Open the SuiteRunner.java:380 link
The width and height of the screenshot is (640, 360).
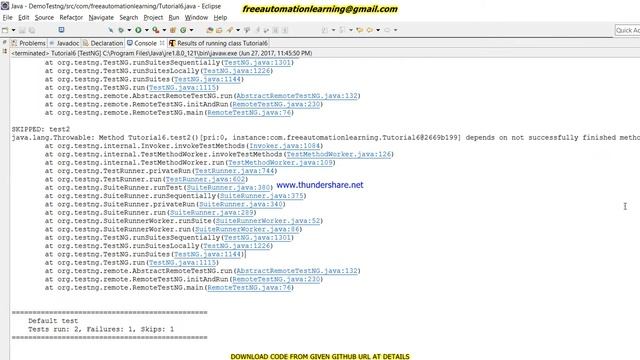click(x=228, y=187)
